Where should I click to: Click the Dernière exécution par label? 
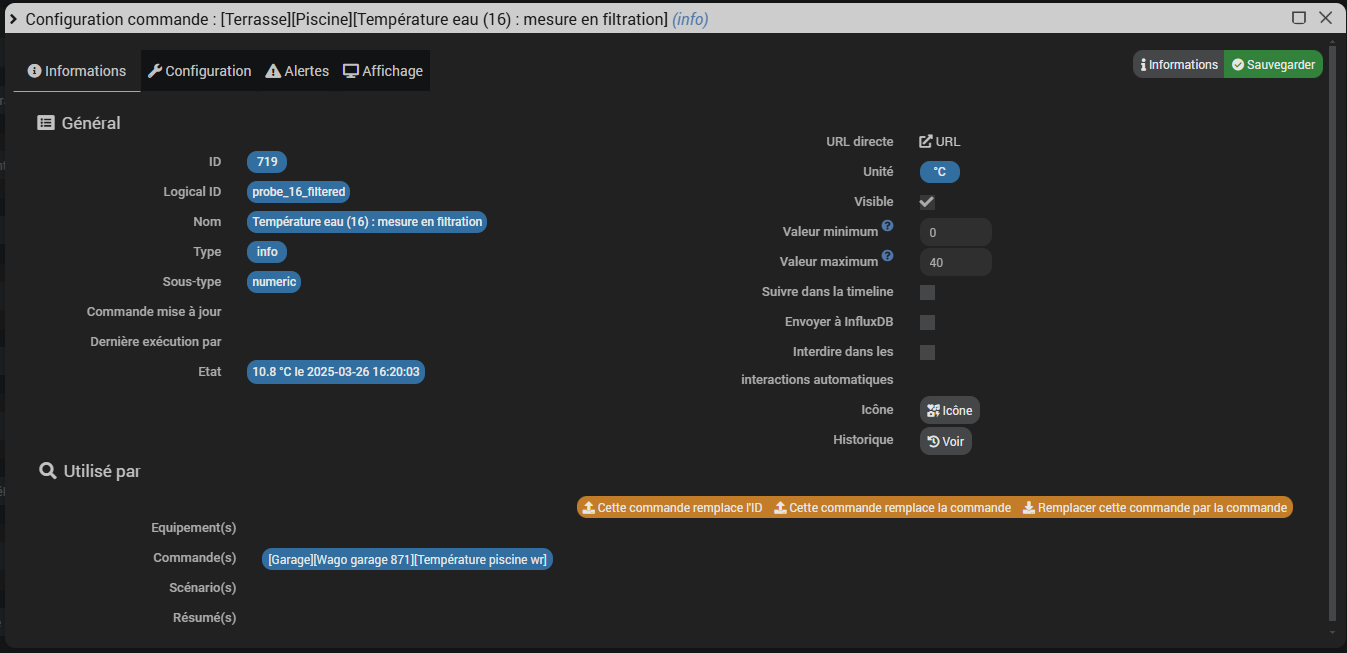coord(156,342)
